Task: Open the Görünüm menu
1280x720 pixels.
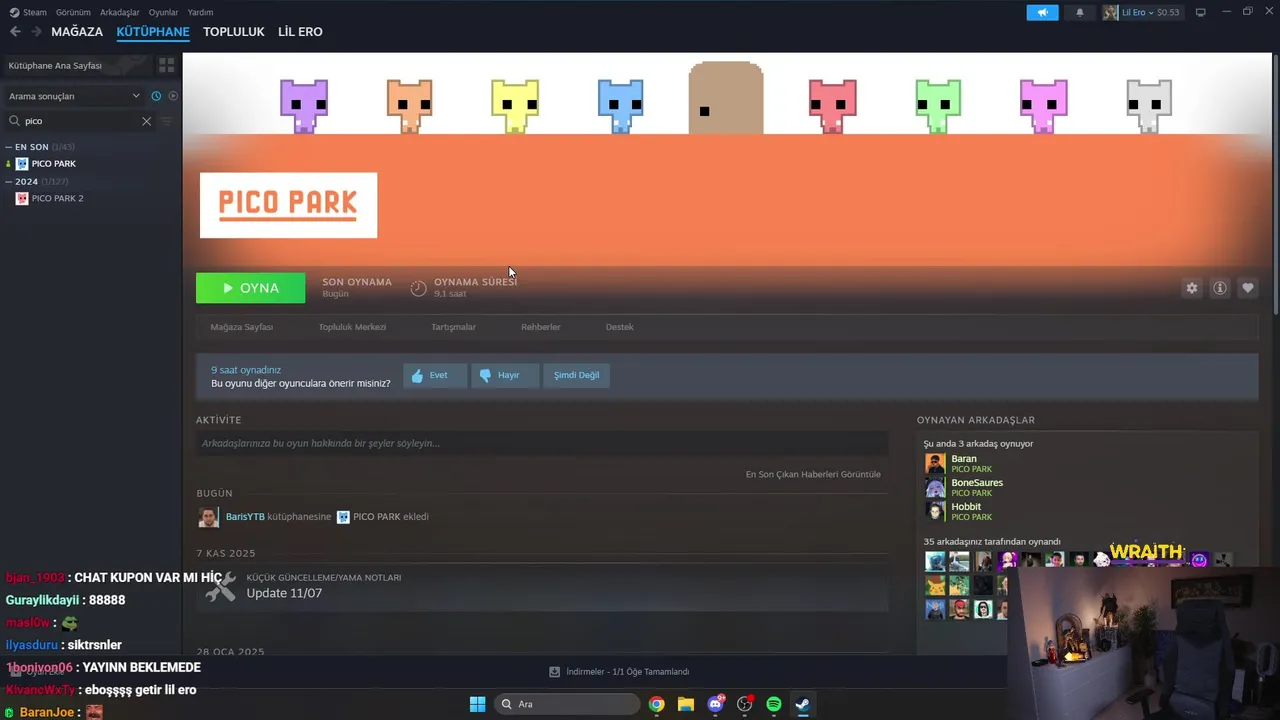Action: coord(73,12)
